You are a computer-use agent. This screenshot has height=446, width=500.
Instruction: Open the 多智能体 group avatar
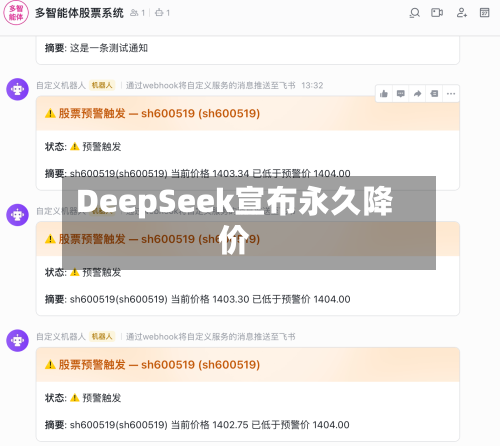click(x=16, y=13)
